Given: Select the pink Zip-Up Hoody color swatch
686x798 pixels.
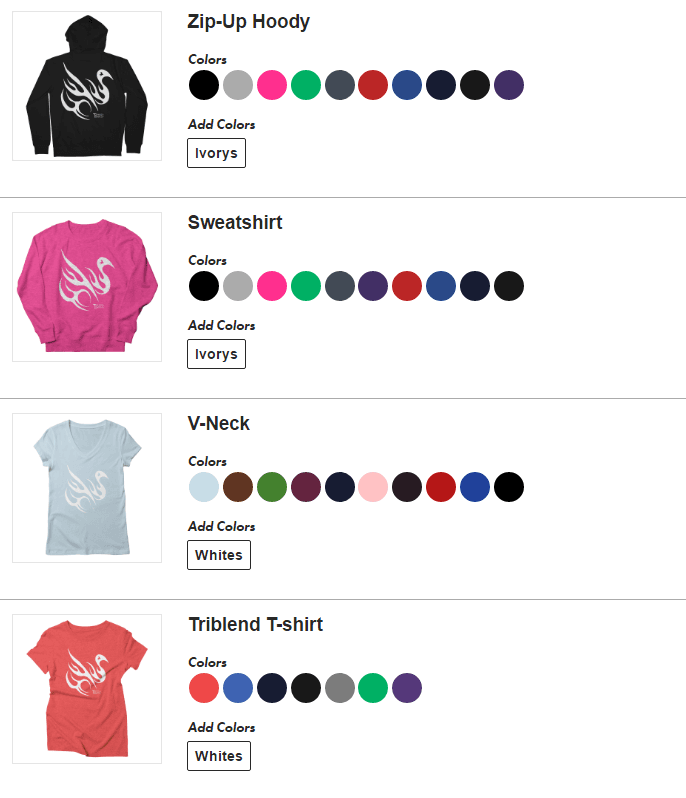Looking at the screenshot, I should tap(272, 85).
